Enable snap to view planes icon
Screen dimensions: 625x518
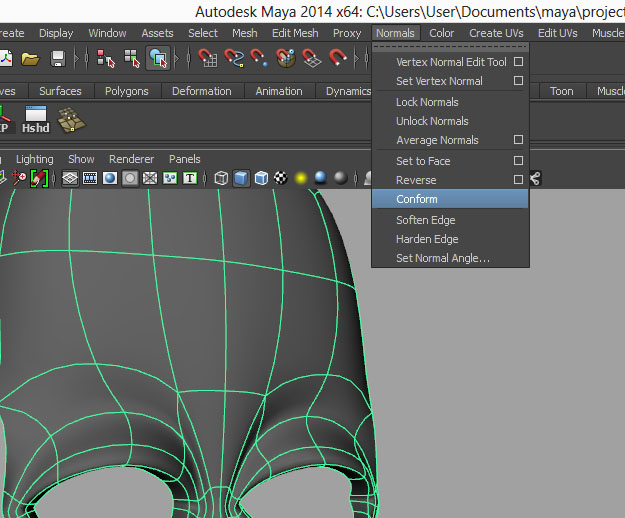312,58
